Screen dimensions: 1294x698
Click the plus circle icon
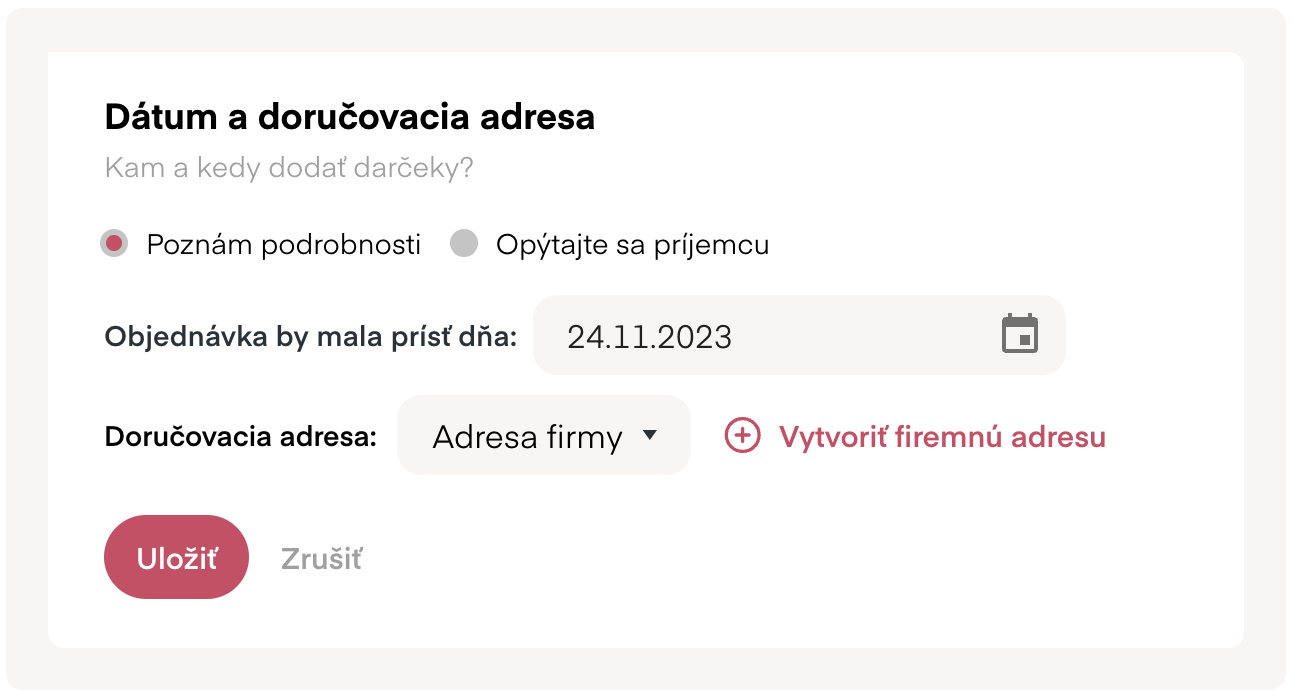click(x=742, y=436)
